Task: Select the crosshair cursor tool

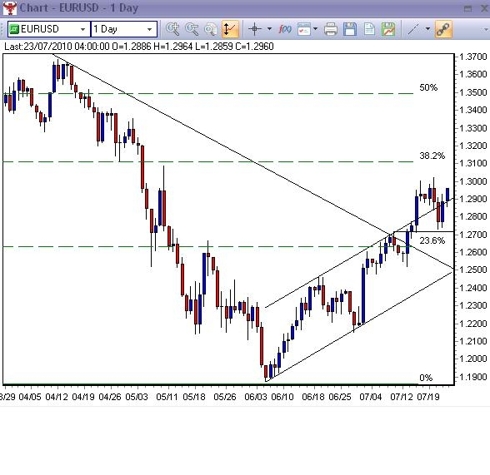Action: click(255, 29)
